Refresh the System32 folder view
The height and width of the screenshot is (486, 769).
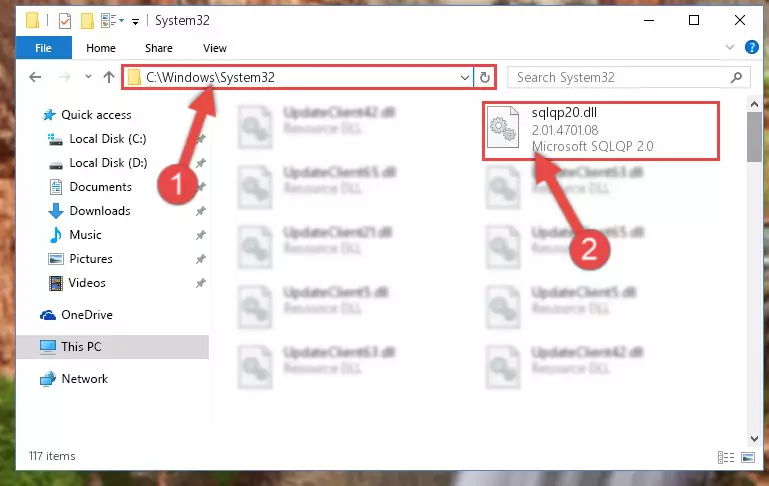(485, 77)
